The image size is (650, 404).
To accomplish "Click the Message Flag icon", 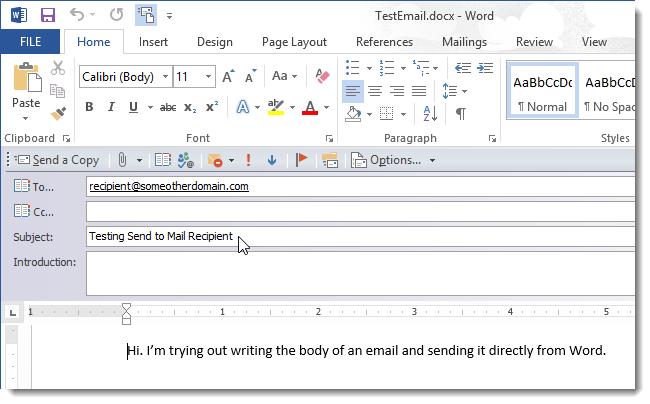I will pyautogui.click(x=301, y=160).
